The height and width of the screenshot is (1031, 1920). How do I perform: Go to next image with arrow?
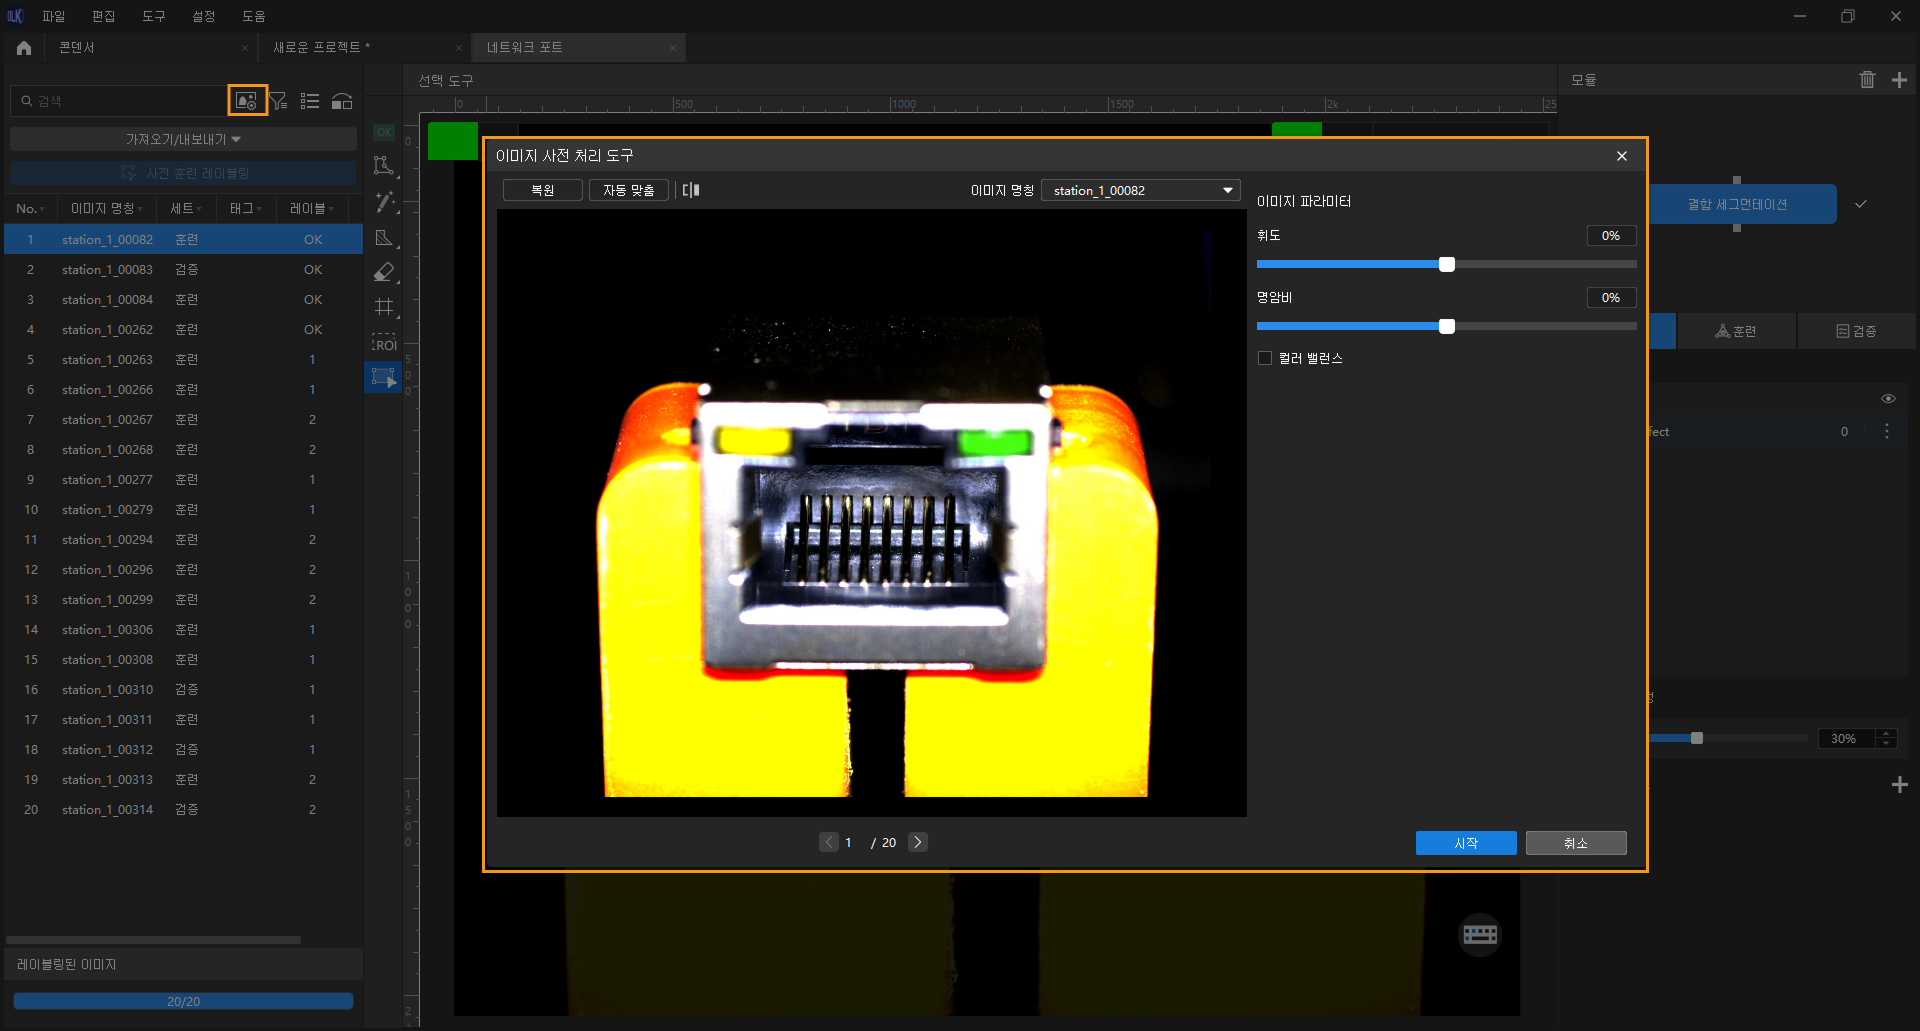point(918,842)
